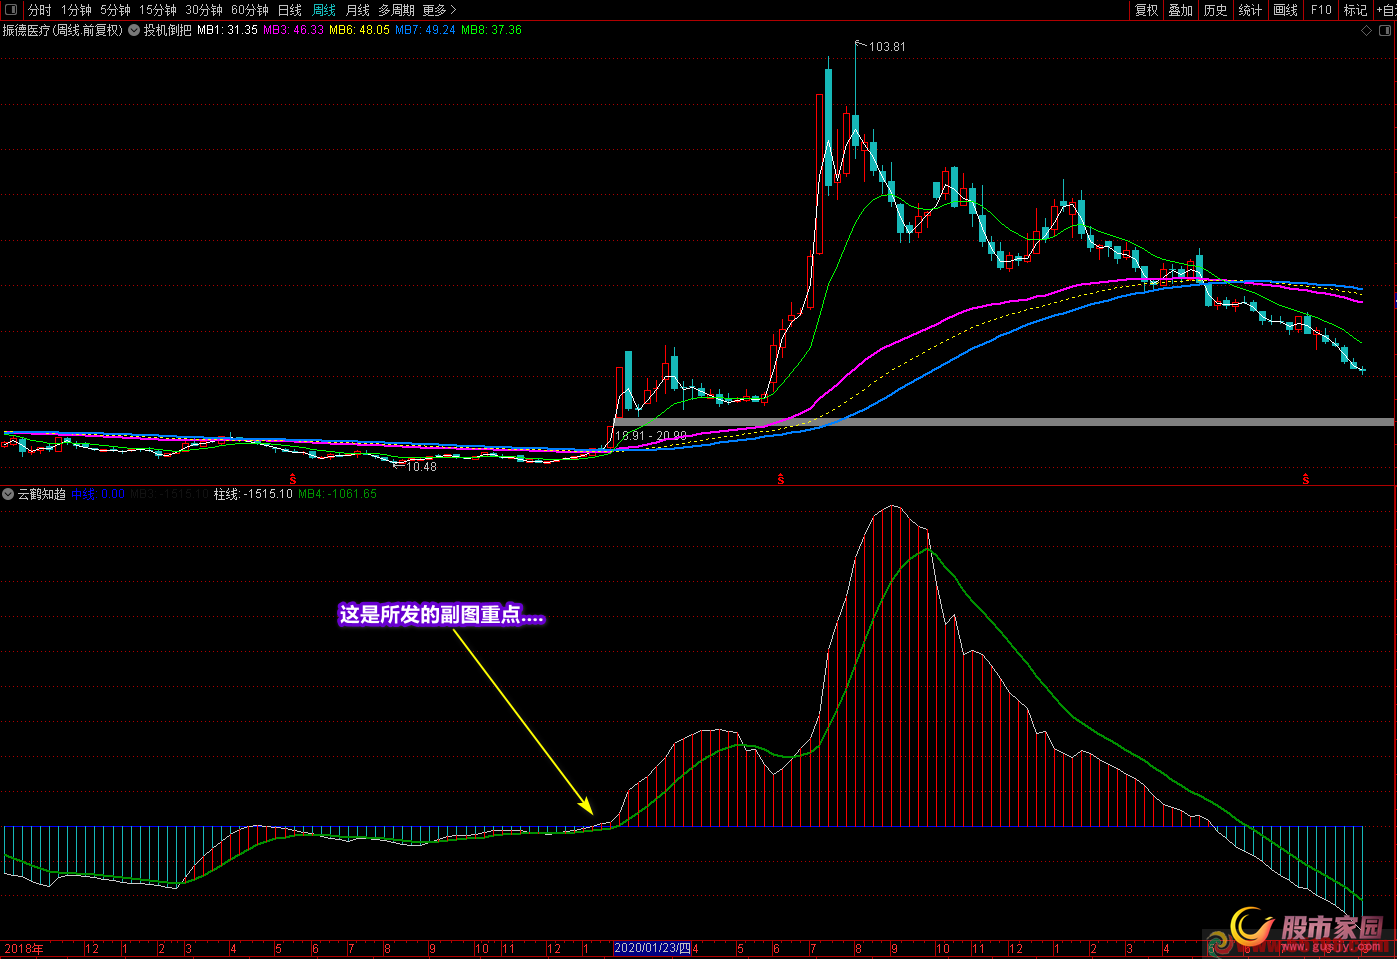The height and width of the screenshot is (959, 1397).
Task: Open the 分时 intraday view
Action: (x=39, y=10)
